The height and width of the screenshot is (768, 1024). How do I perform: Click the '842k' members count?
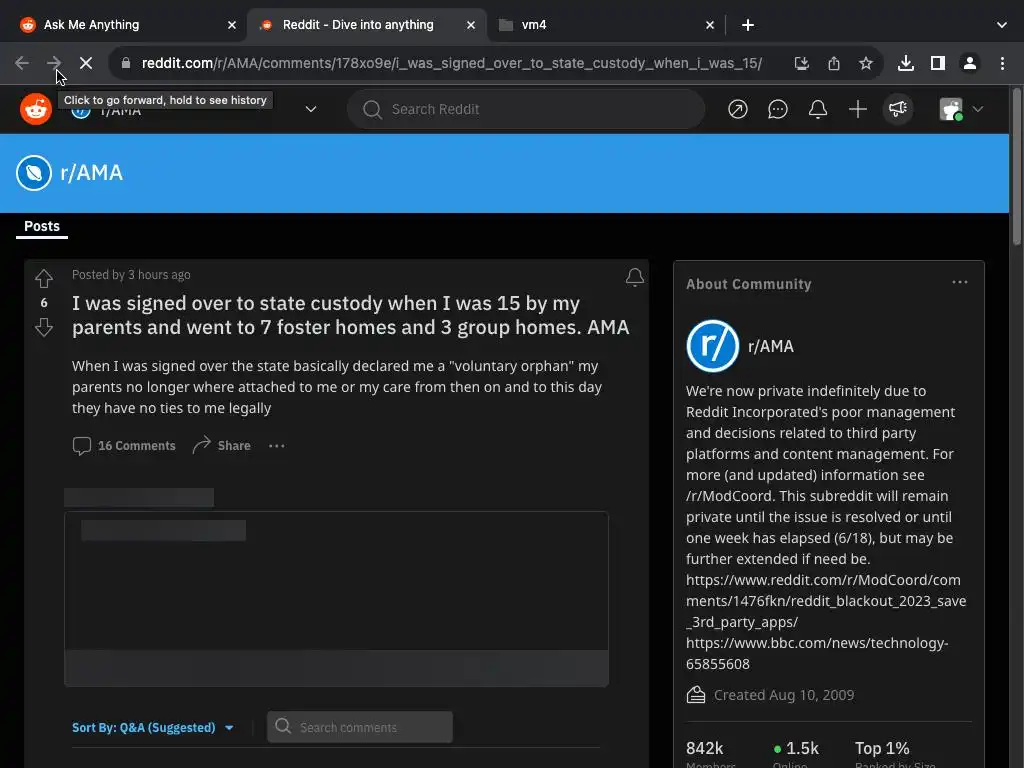704,748
